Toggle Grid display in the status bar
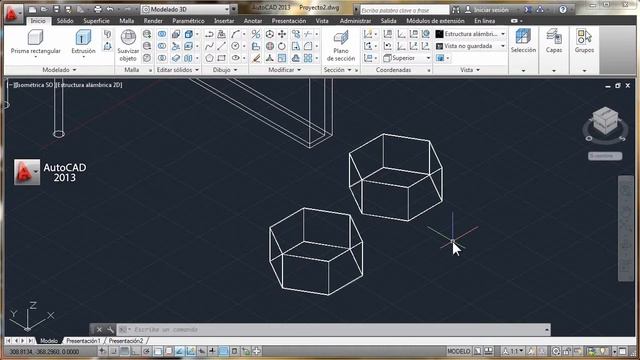Screen dimensions: 640x360 (124, 351)
